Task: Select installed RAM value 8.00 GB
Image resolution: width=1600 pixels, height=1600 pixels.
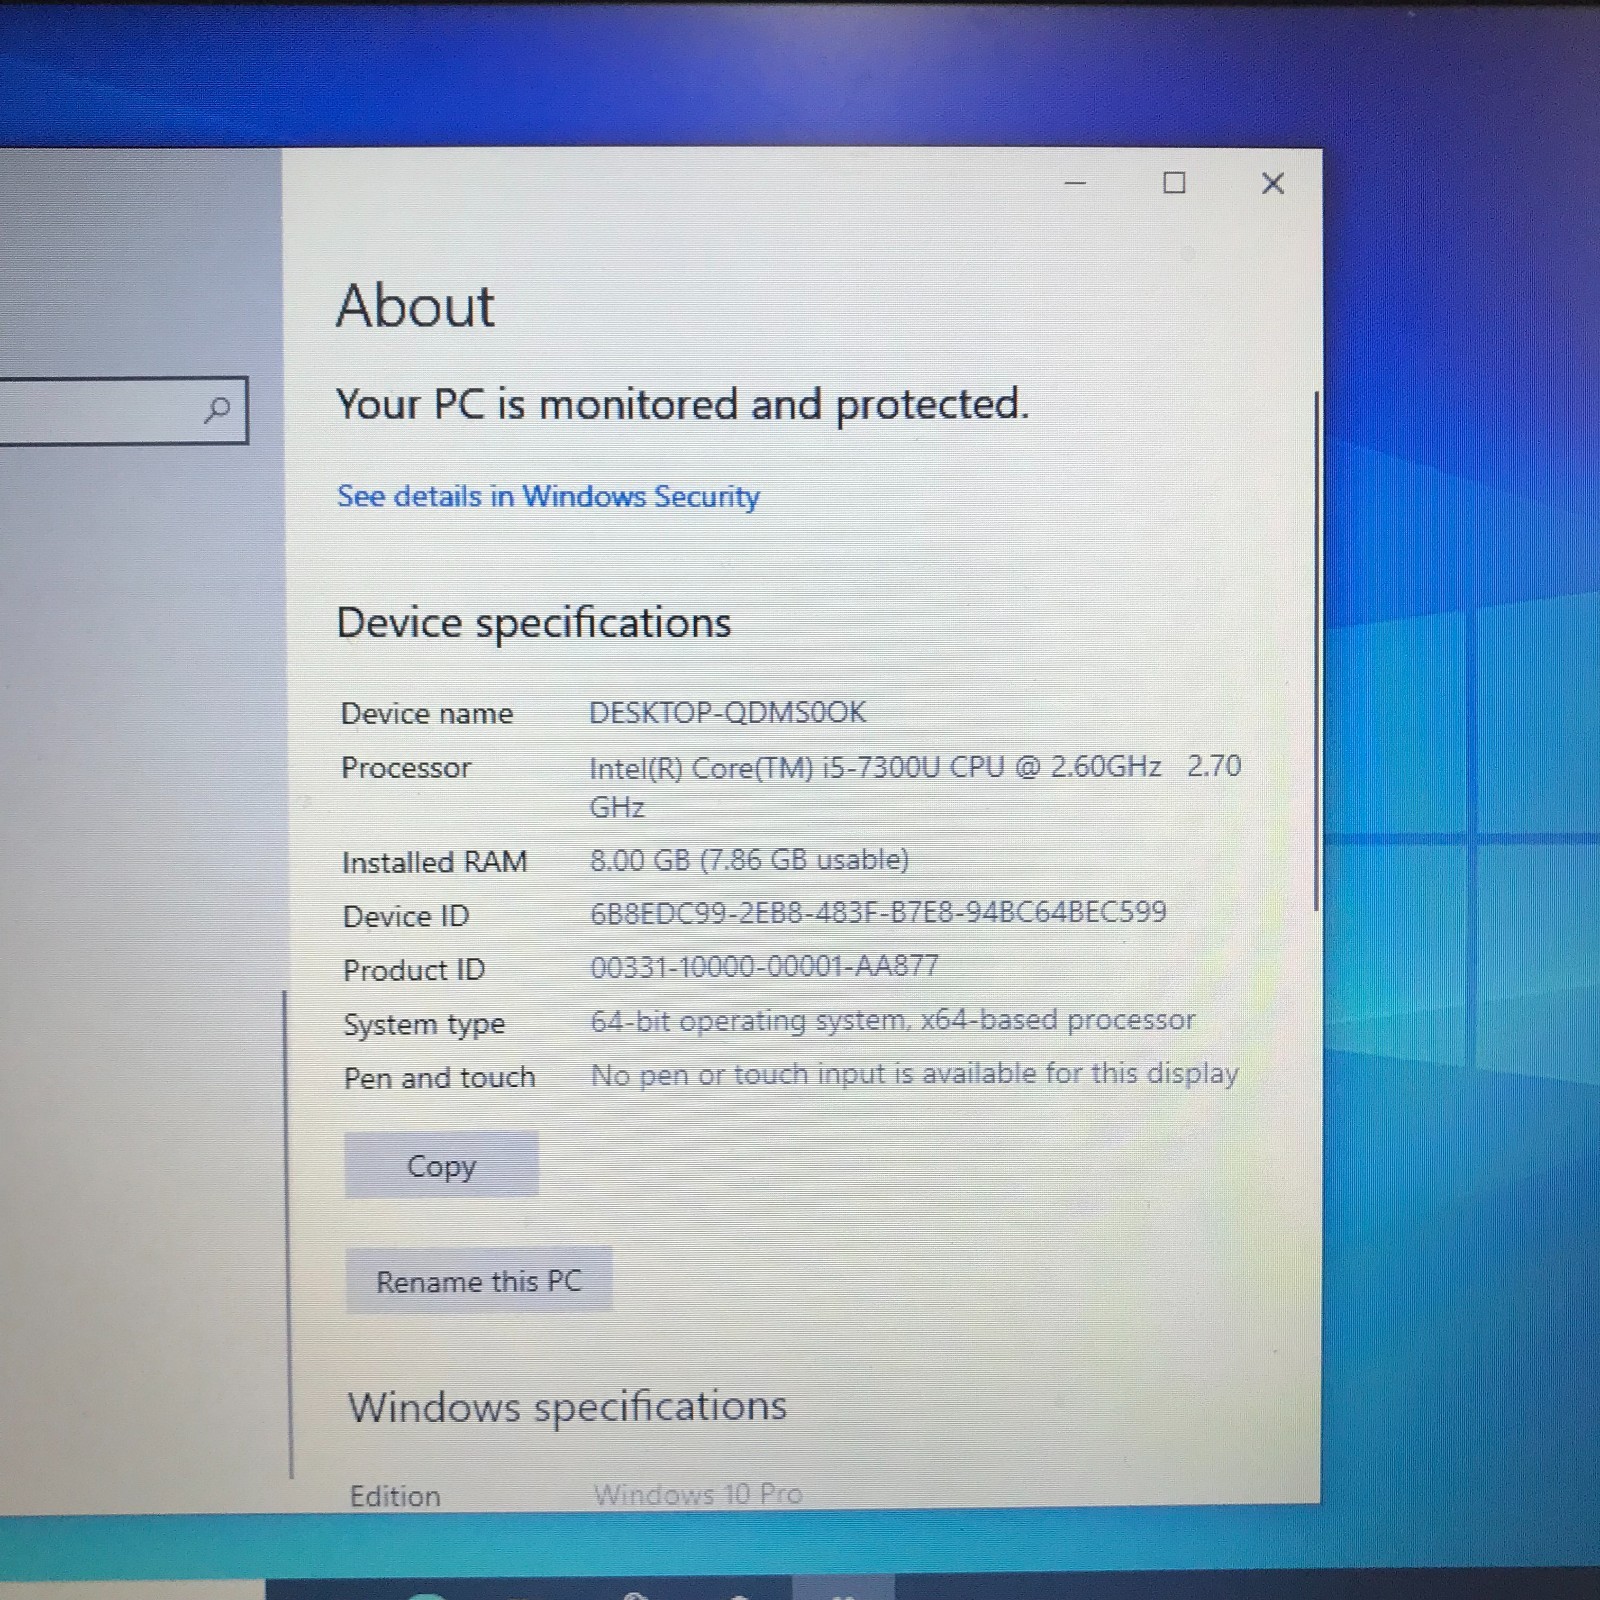Action: (x=749, y=860)
